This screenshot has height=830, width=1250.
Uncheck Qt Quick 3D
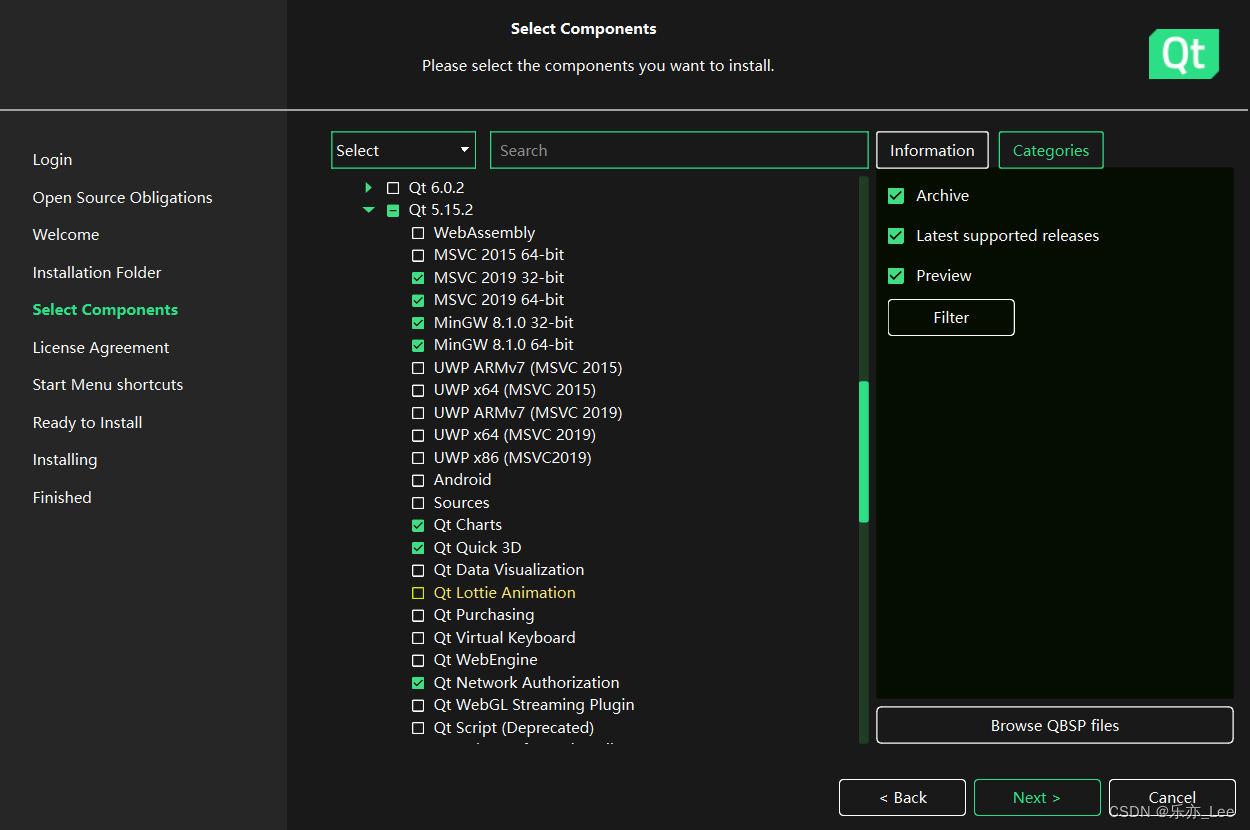pyautogui.click(x=418, y=548)
